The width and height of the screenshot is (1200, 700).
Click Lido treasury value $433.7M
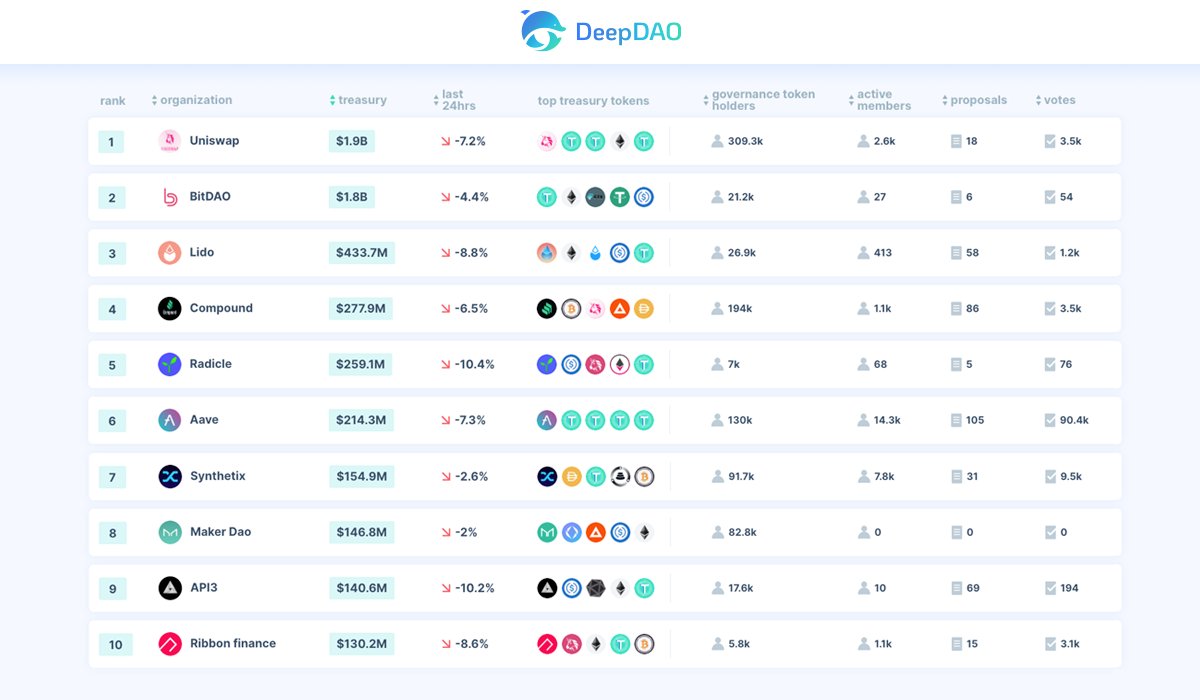pos(361,253)
